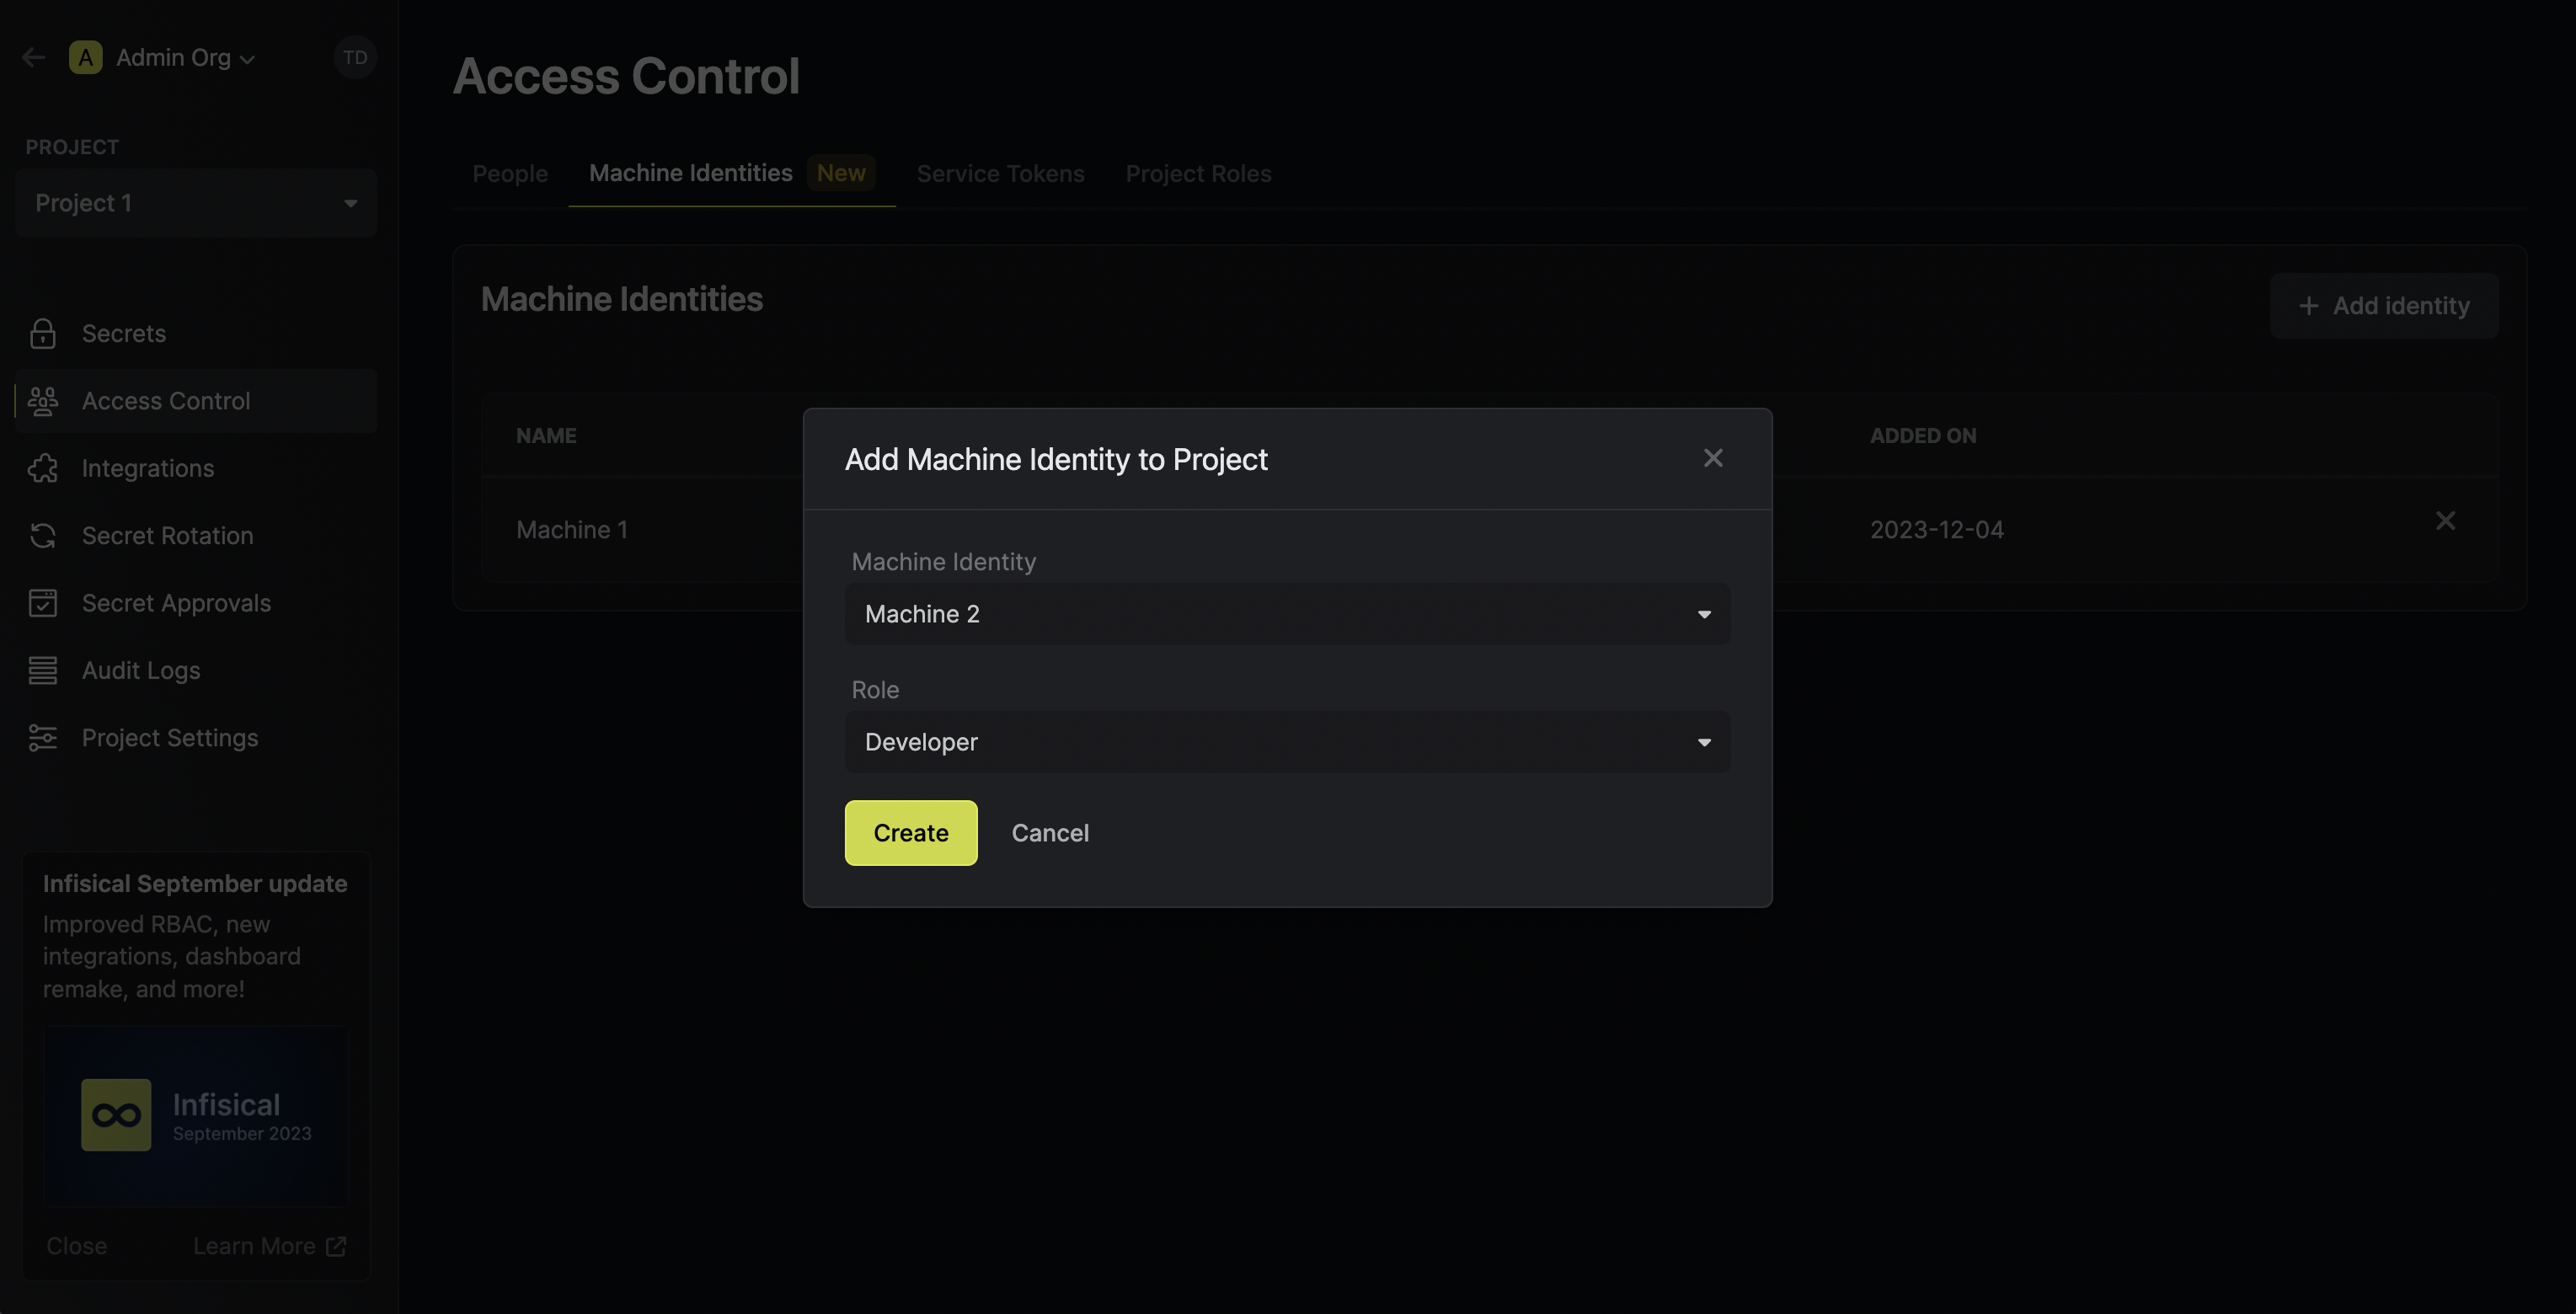
Task: Click the Infisical September 2023 thumbnail
Action: 196,1115
